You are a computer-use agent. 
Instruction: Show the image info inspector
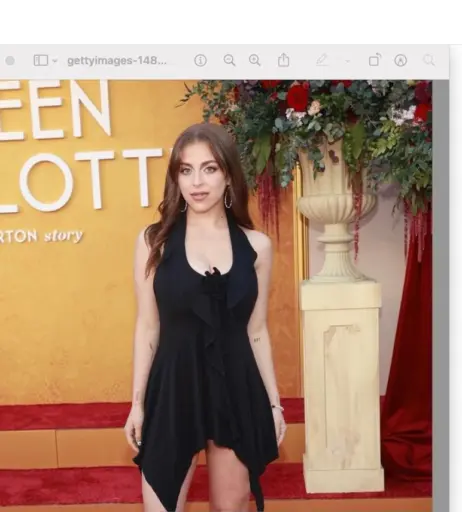click(x=200, y=60)
